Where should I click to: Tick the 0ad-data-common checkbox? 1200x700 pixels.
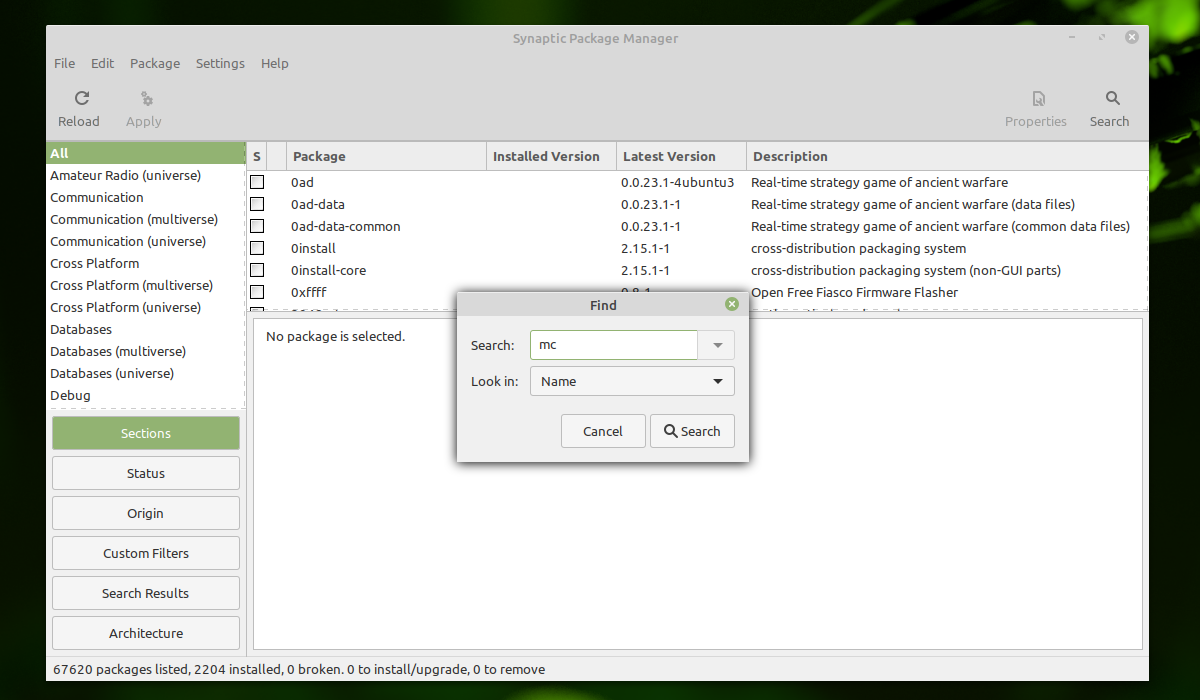(257, 226)
